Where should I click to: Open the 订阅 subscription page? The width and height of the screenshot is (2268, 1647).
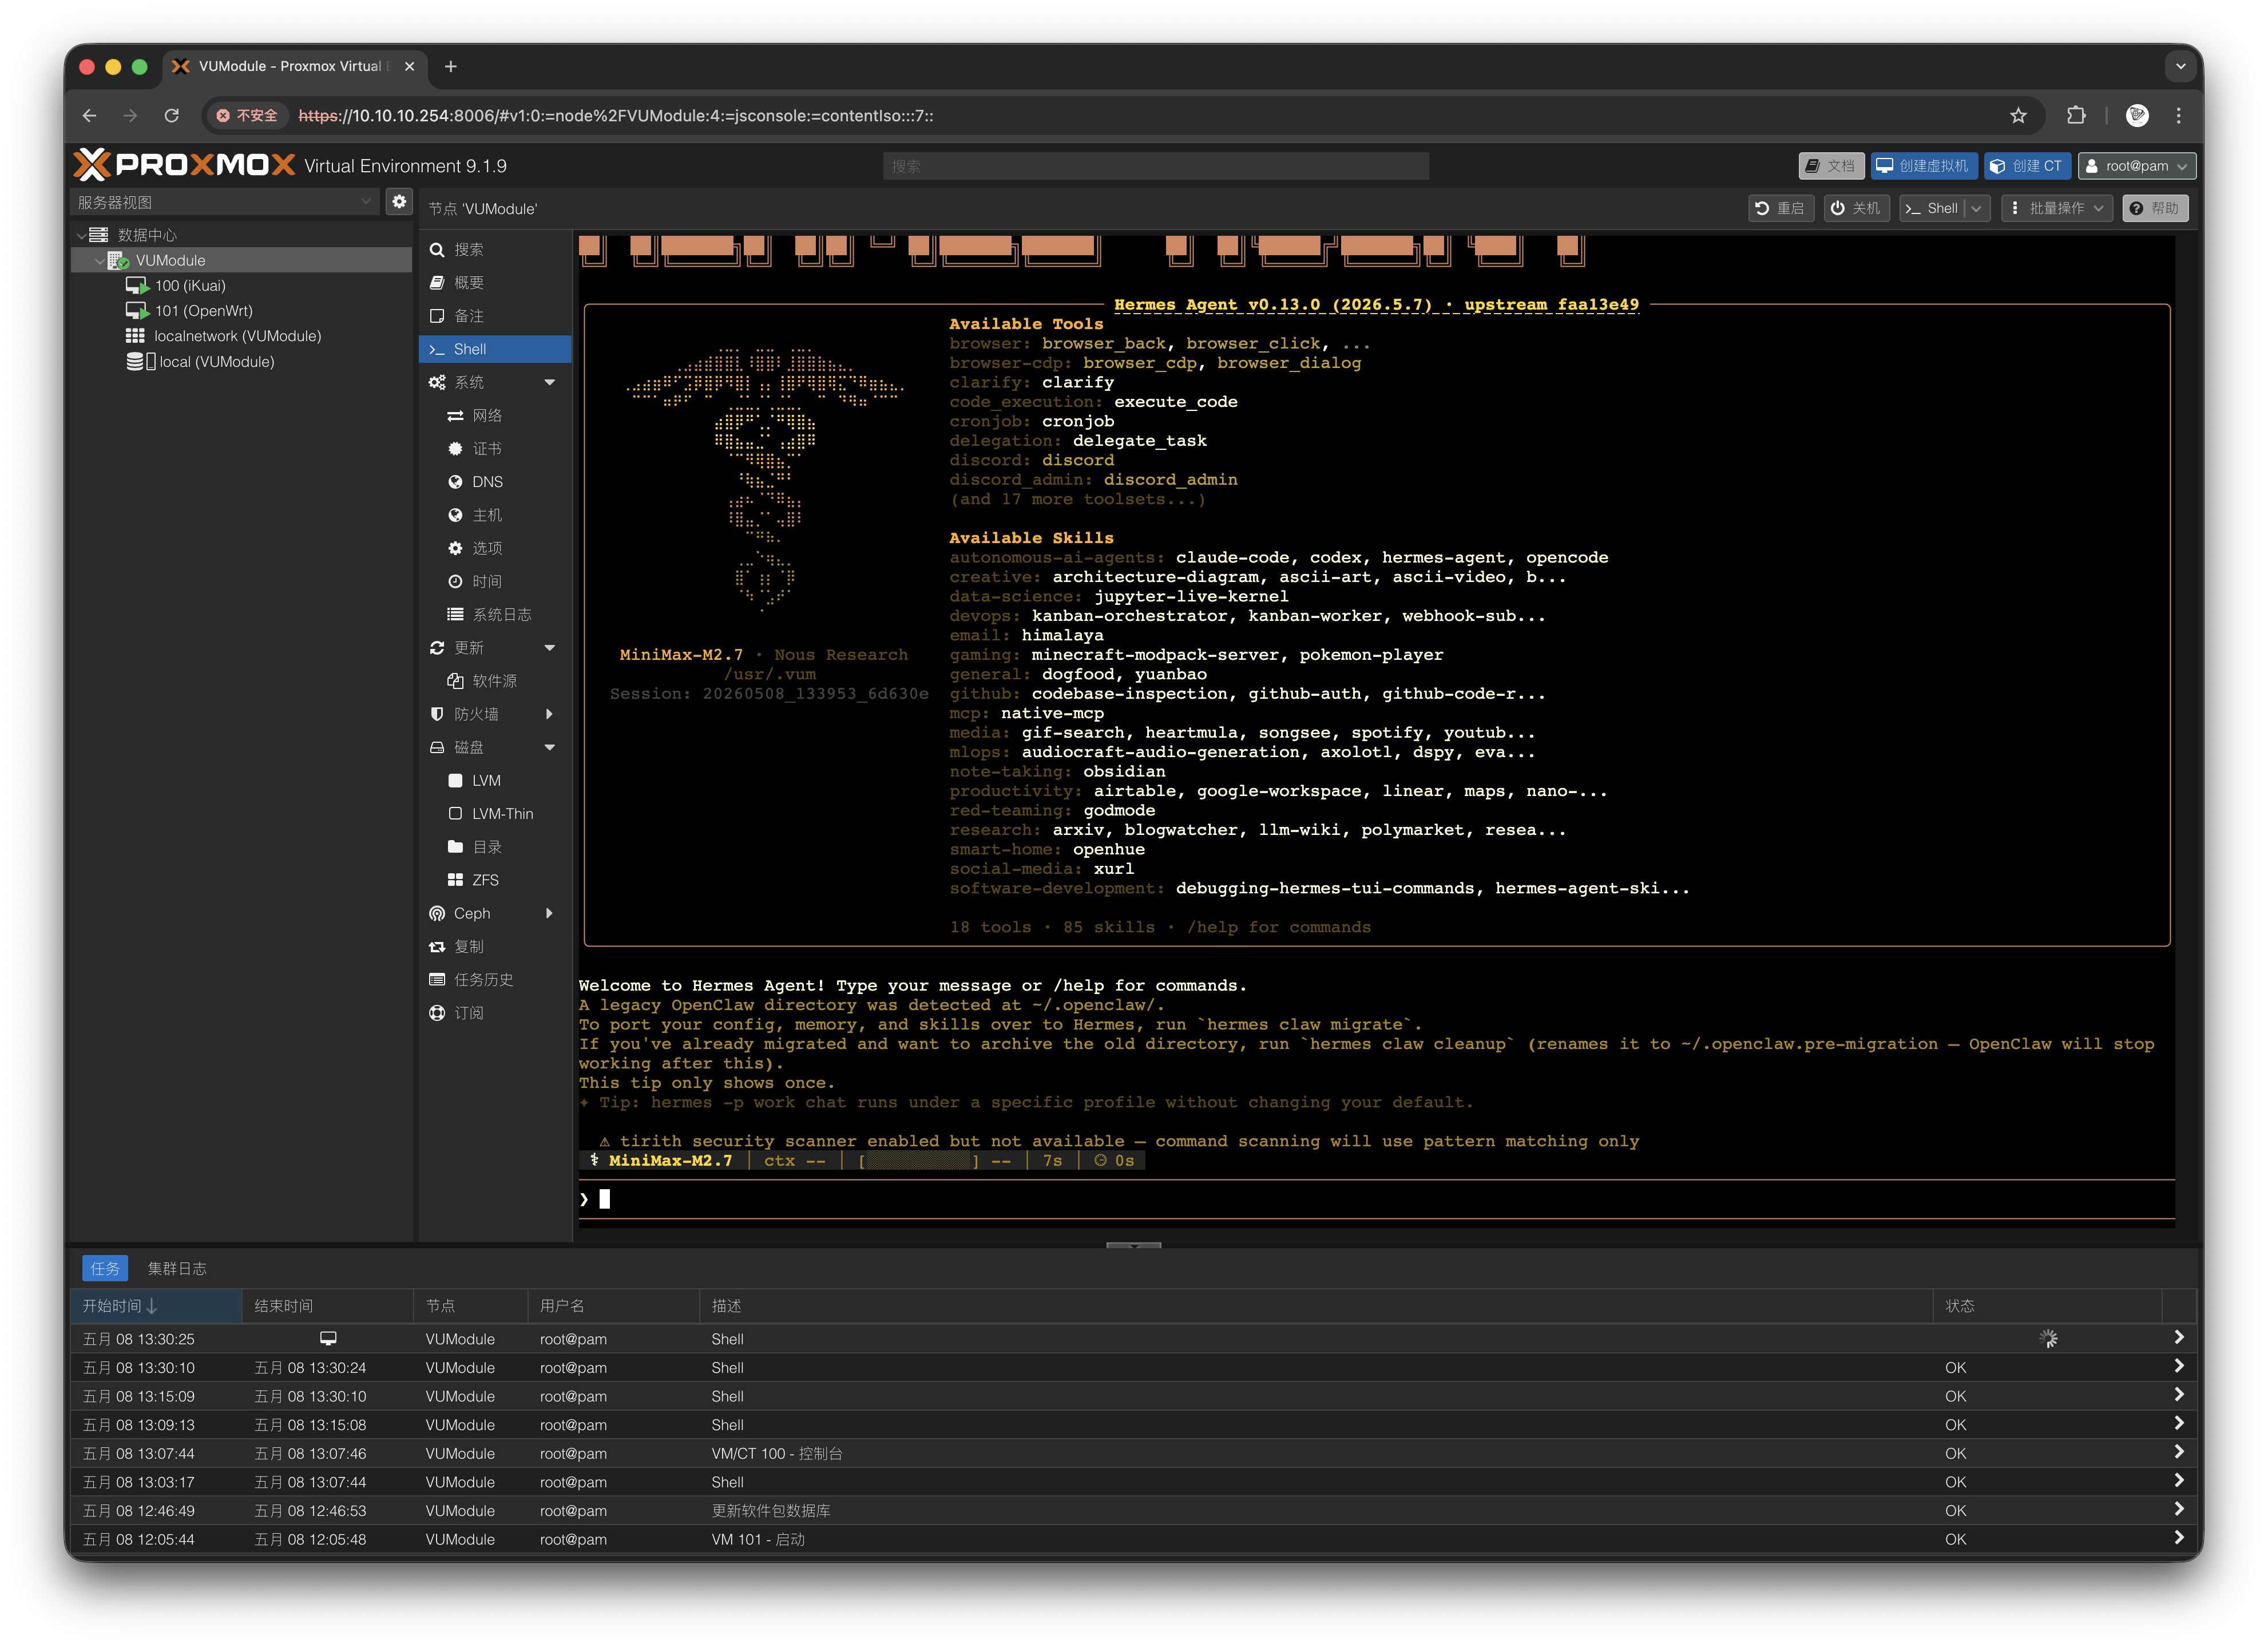click(494, 1013)
